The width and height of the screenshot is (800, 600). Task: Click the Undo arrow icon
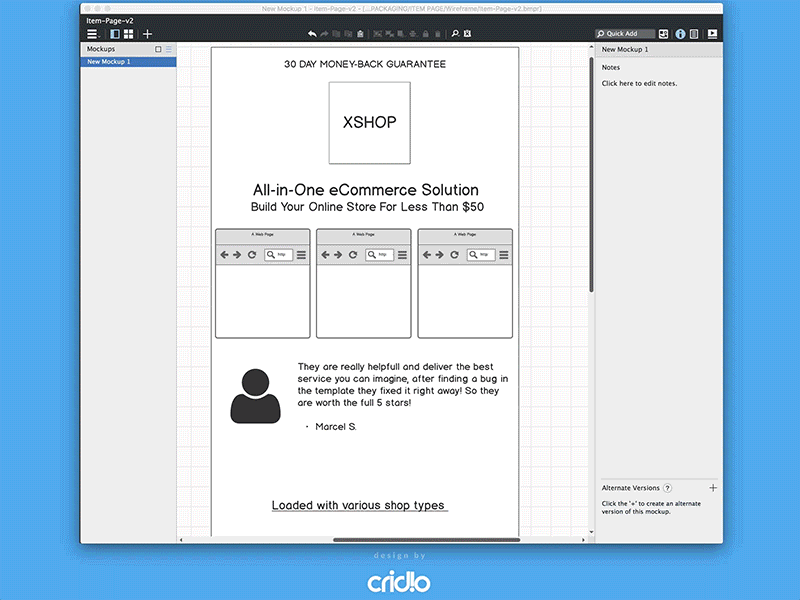tap(313, 33)
